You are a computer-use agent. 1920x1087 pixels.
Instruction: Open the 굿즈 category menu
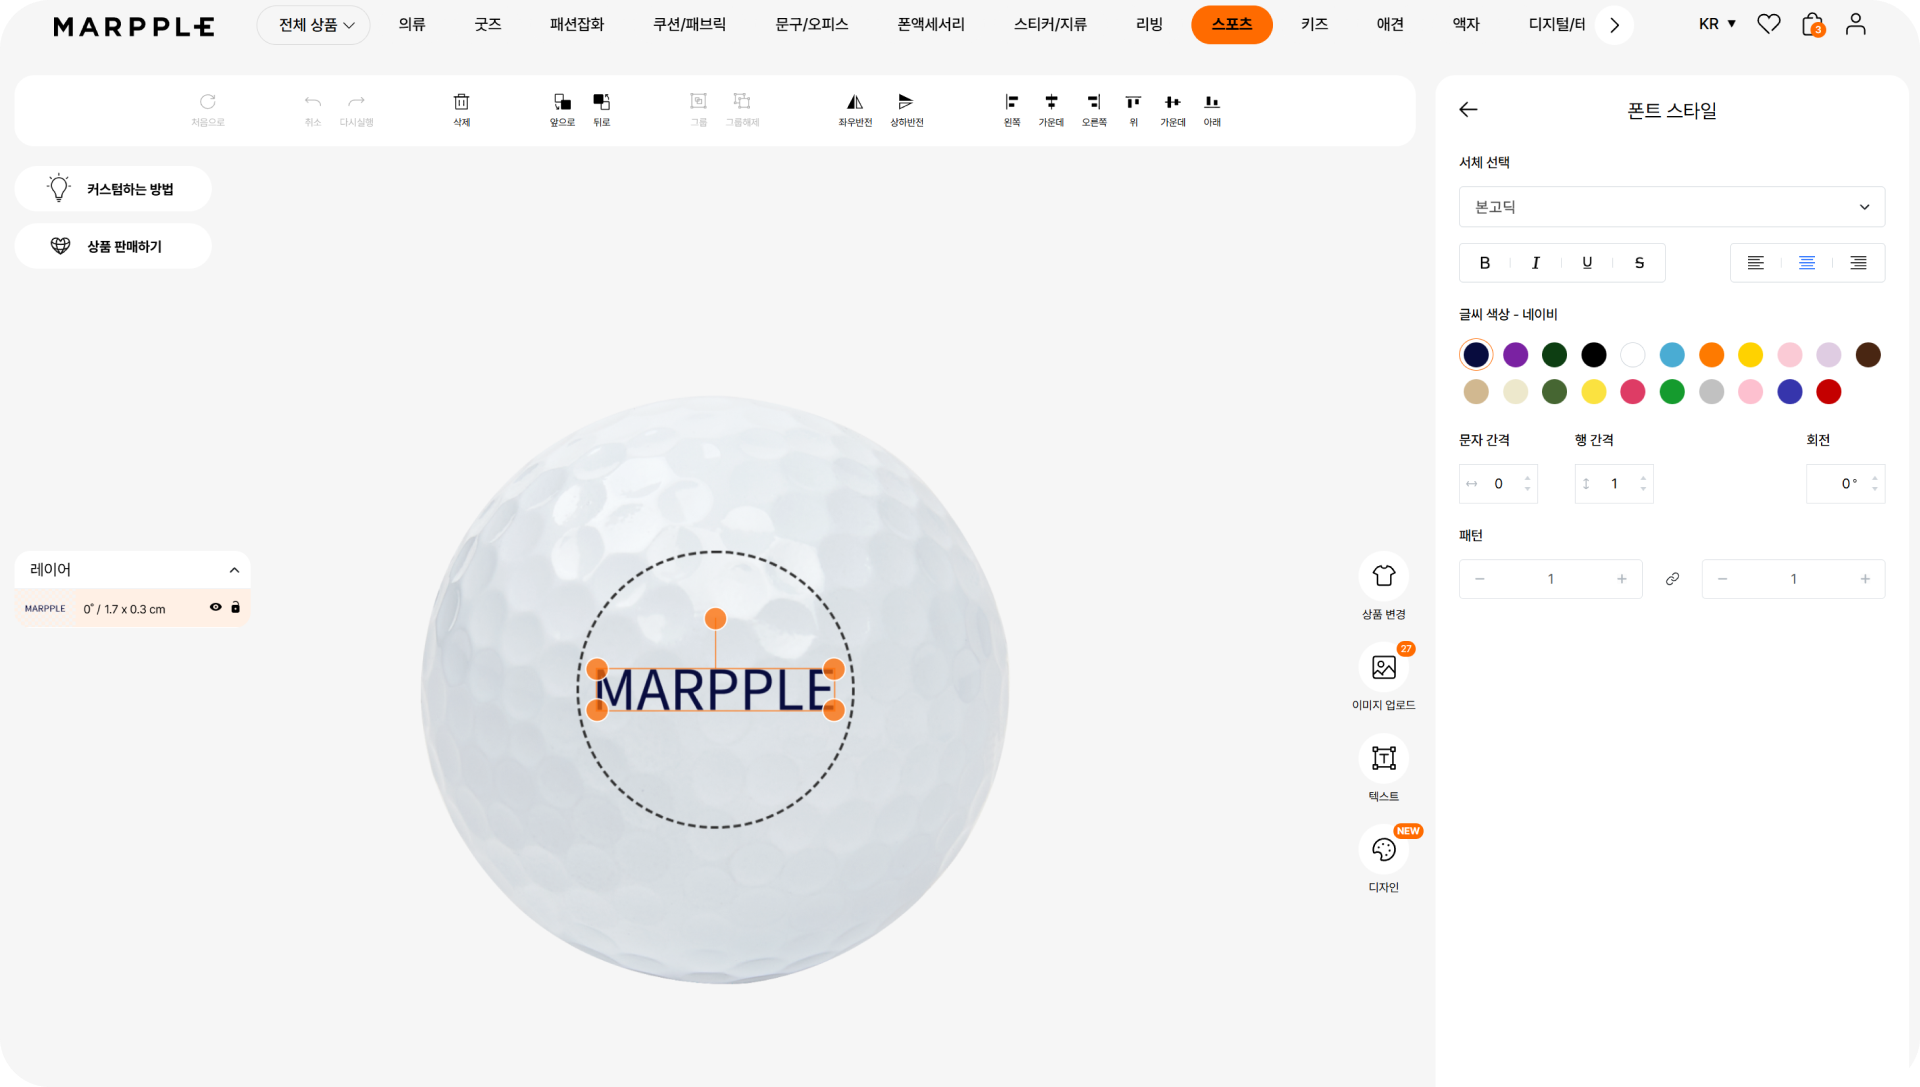point(488,24)
